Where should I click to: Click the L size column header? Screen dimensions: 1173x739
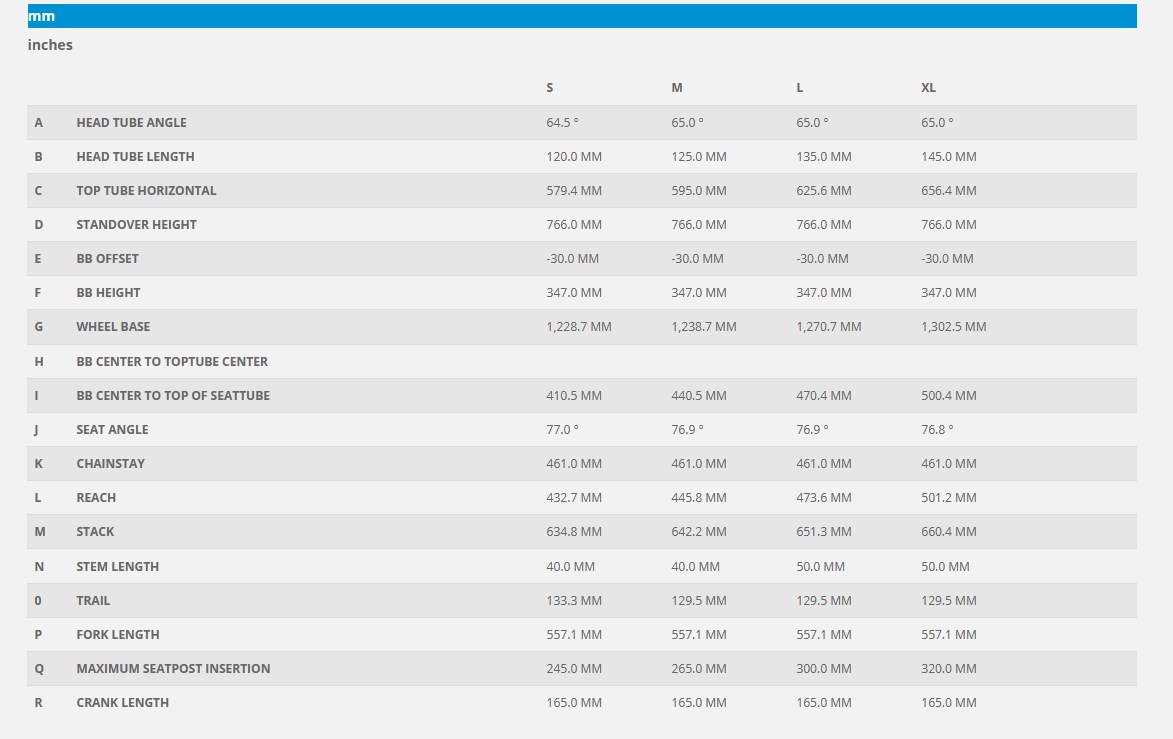point(800,88)
